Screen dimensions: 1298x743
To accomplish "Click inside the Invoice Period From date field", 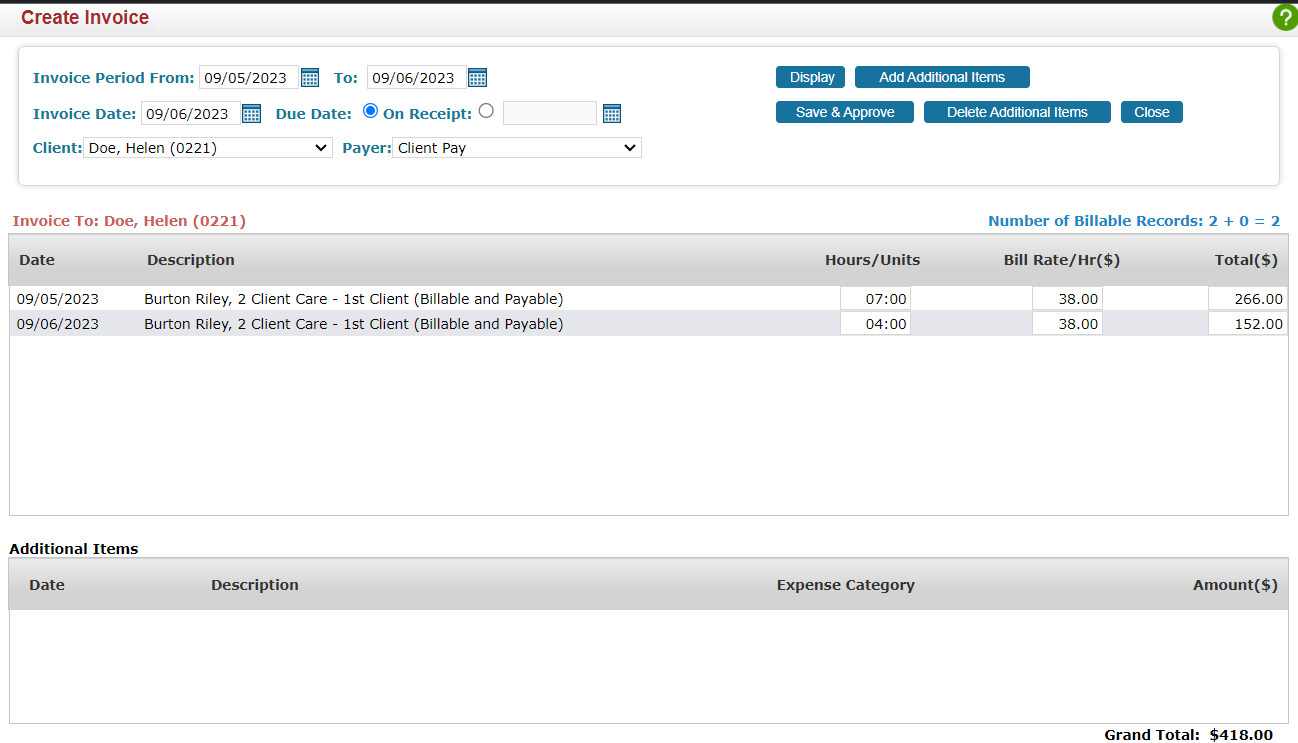I will [x=248, y=77].
